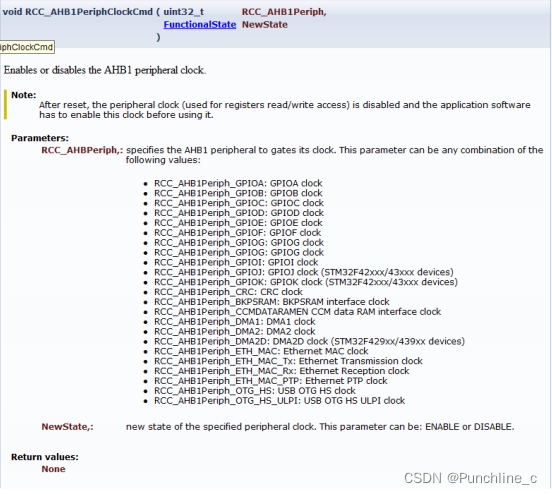Click RCC_AHB1Periph_ETH_MAC: Ethernet MAC clock entry
The height and width of the screenshot is (494, 552).
click(261, 351)
